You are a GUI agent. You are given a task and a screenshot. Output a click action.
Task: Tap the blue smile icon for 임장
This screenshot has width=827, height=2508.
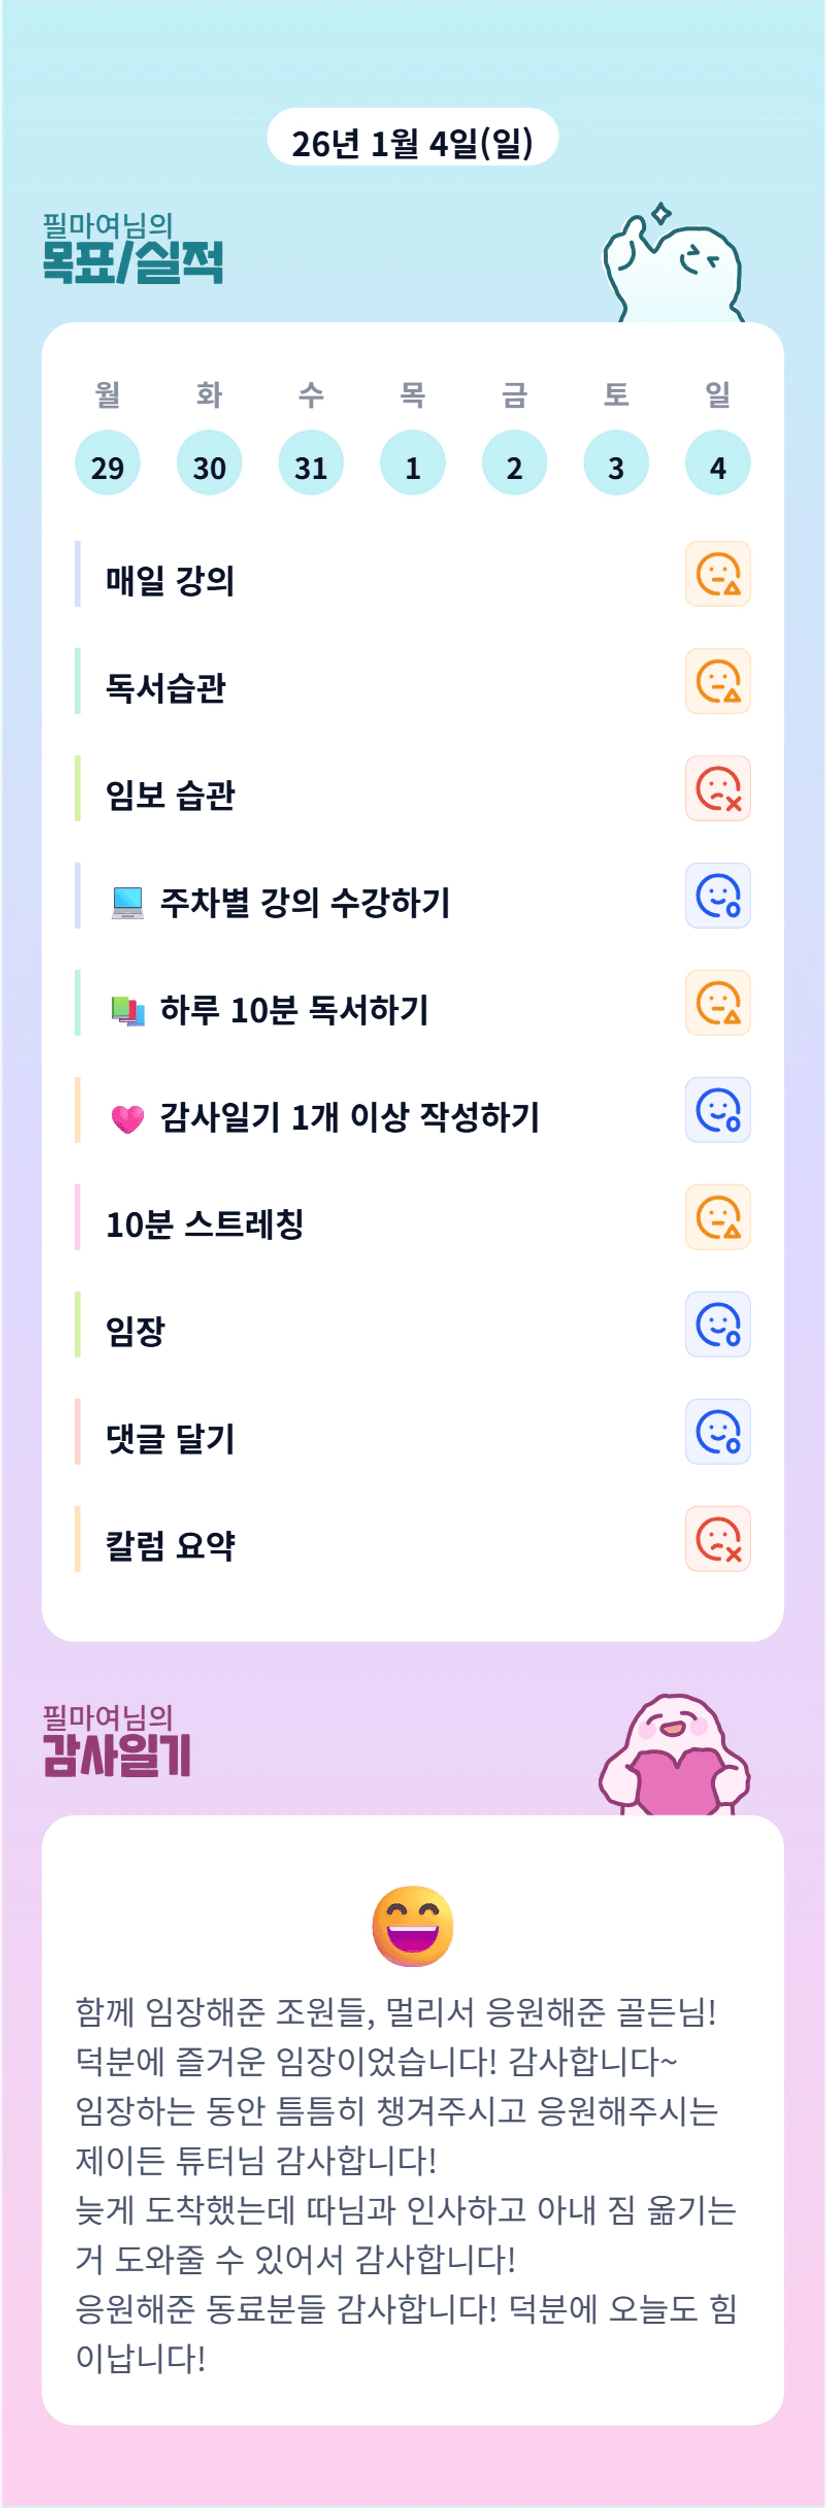point(717,1325)
